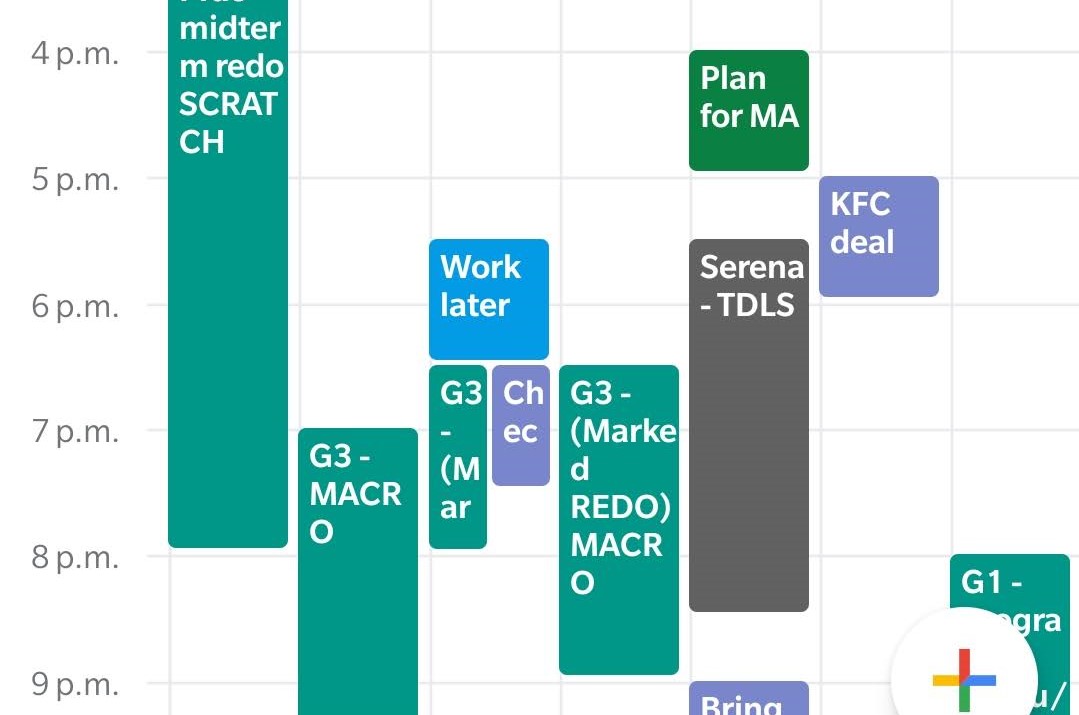Tap the 4 p.m. time label
This screenshot has width=1079, height=715.
[x=75, y=53]
